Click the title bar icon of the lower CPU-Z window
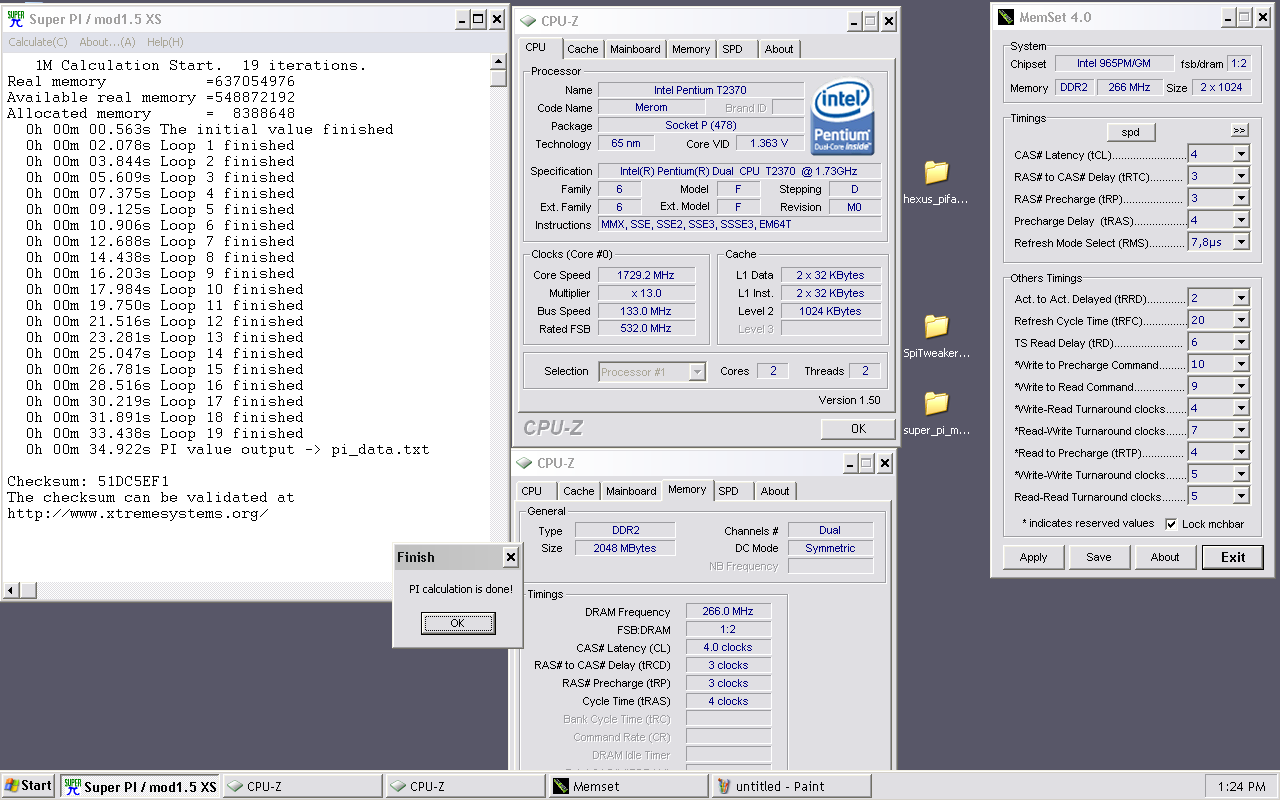The image size is (1280, 800). 526,463
